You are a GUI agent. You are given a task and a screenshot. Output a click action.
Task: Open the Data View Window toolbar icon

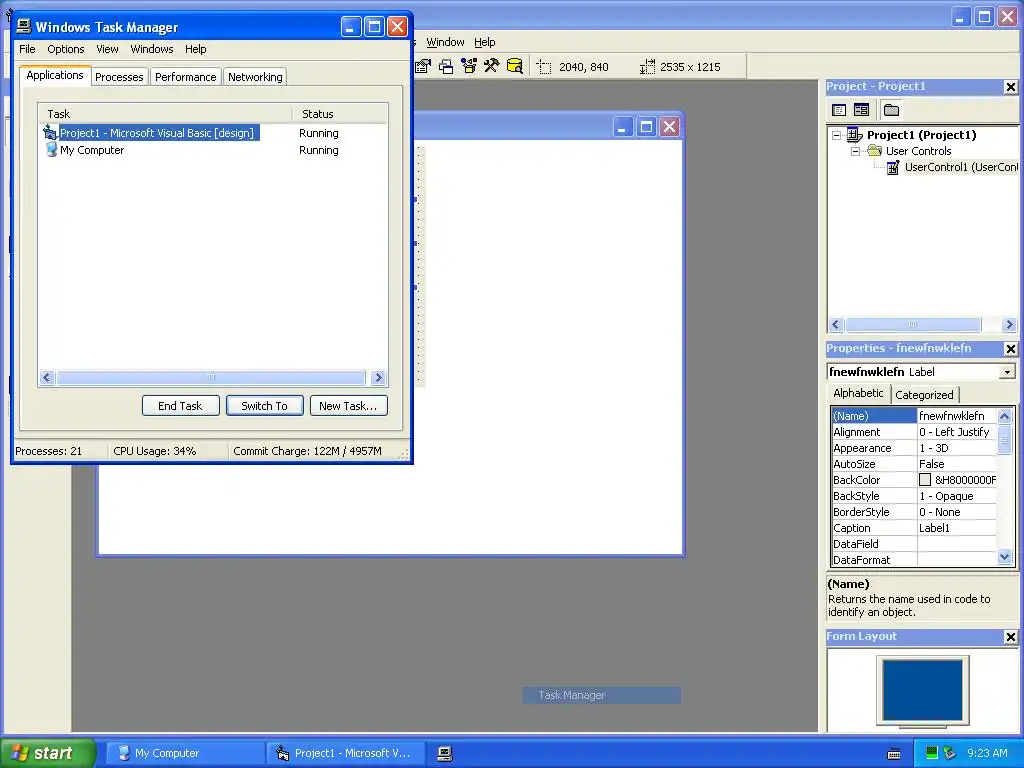pyautogui.click(x=515, y=66)
